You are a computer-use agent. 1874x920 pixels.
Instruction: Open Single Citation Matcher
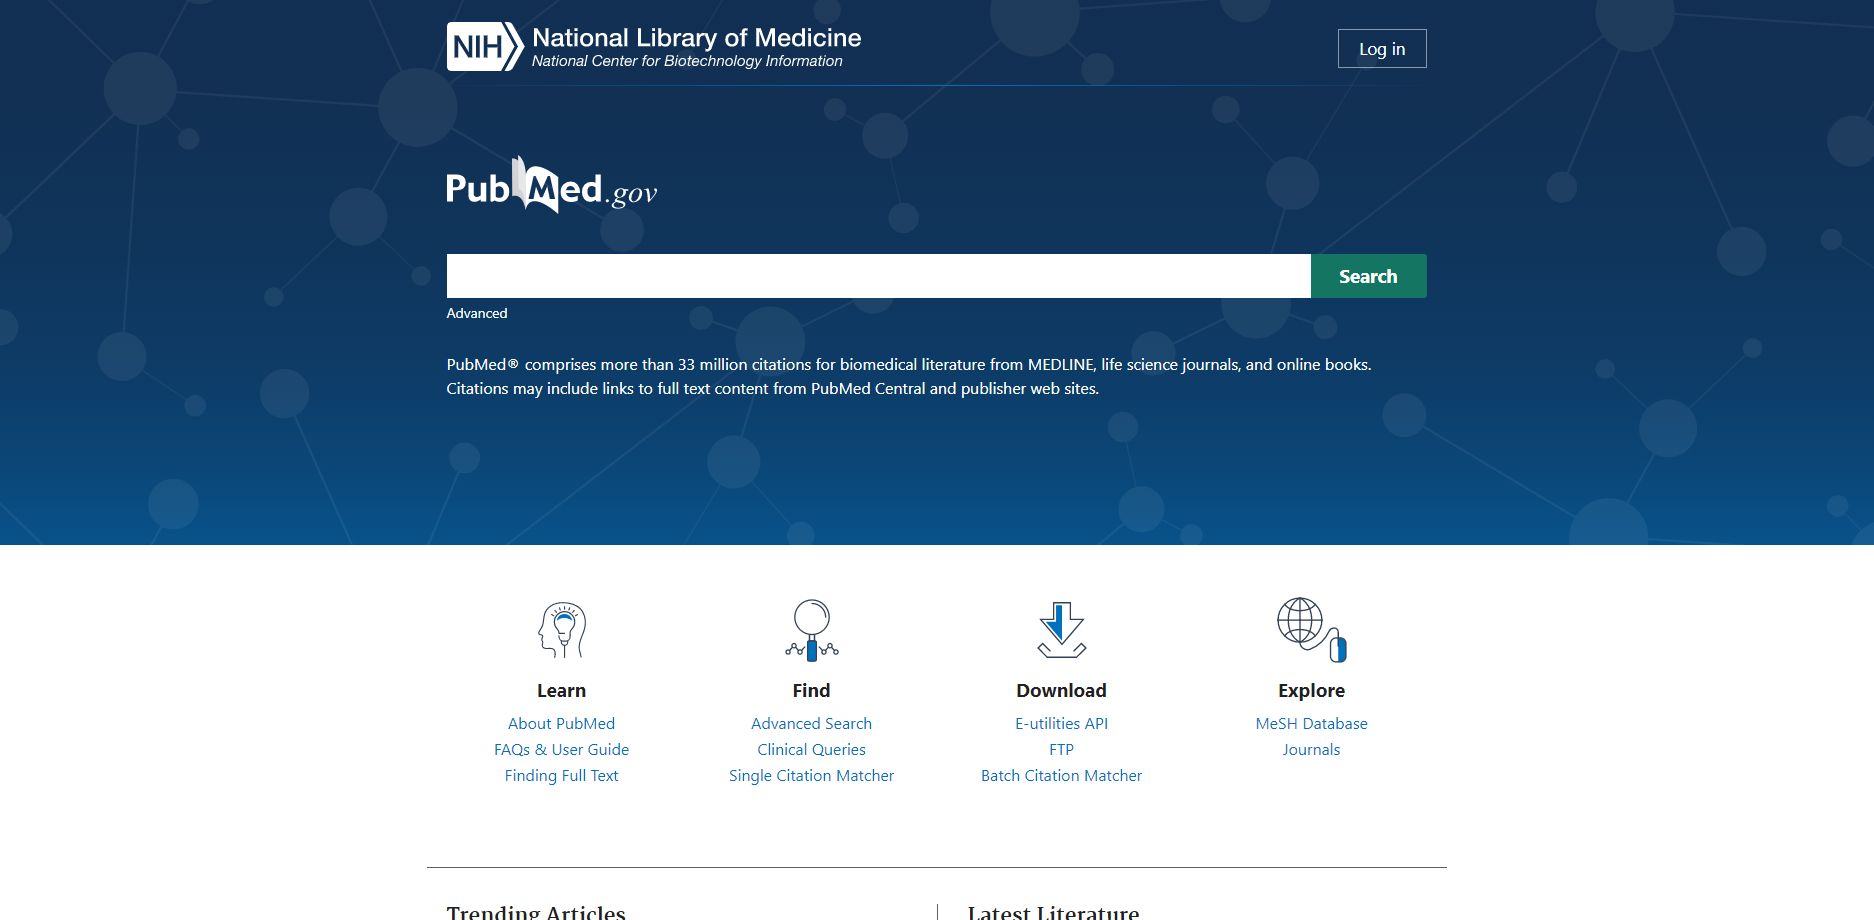[811, 775]
